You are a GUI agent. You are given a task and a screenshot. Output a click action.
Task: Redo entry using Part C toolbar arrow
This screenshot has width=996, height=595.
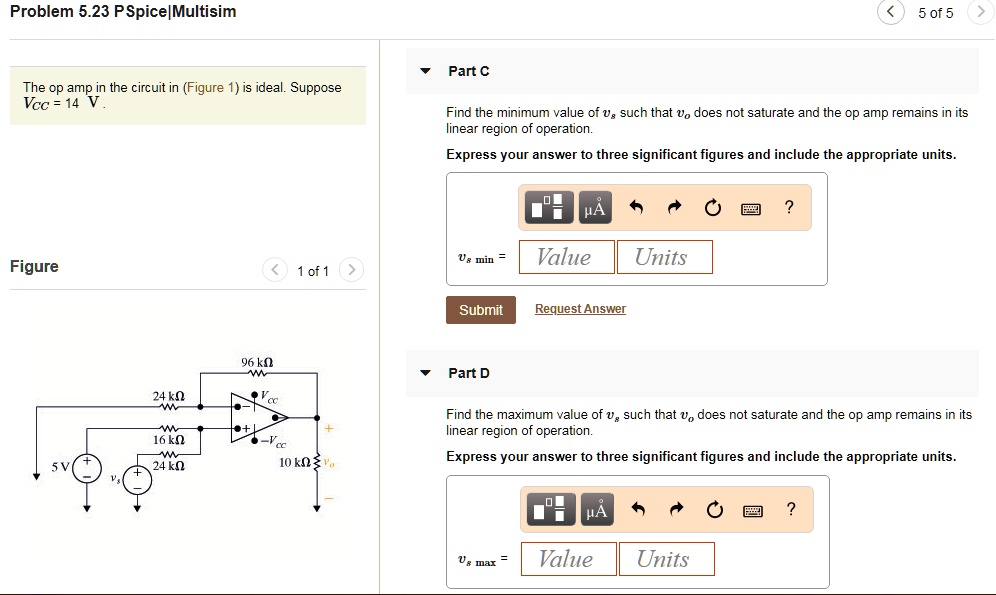[674, 207]
